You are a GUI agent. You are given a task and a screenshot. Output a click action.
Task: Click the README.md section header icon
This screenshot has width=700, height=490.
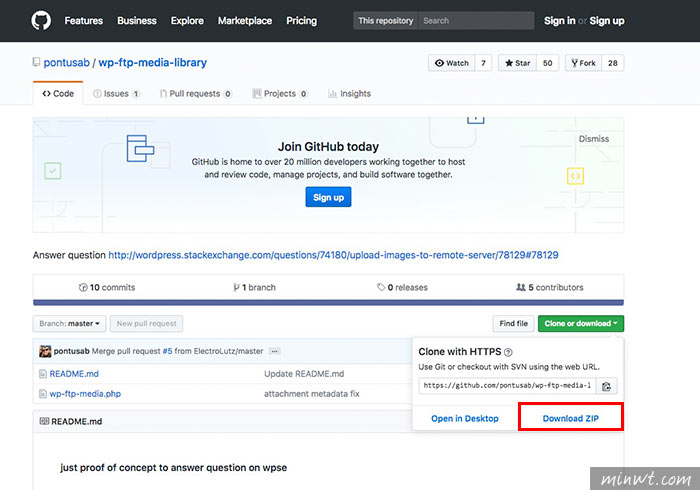click(44, 421)
